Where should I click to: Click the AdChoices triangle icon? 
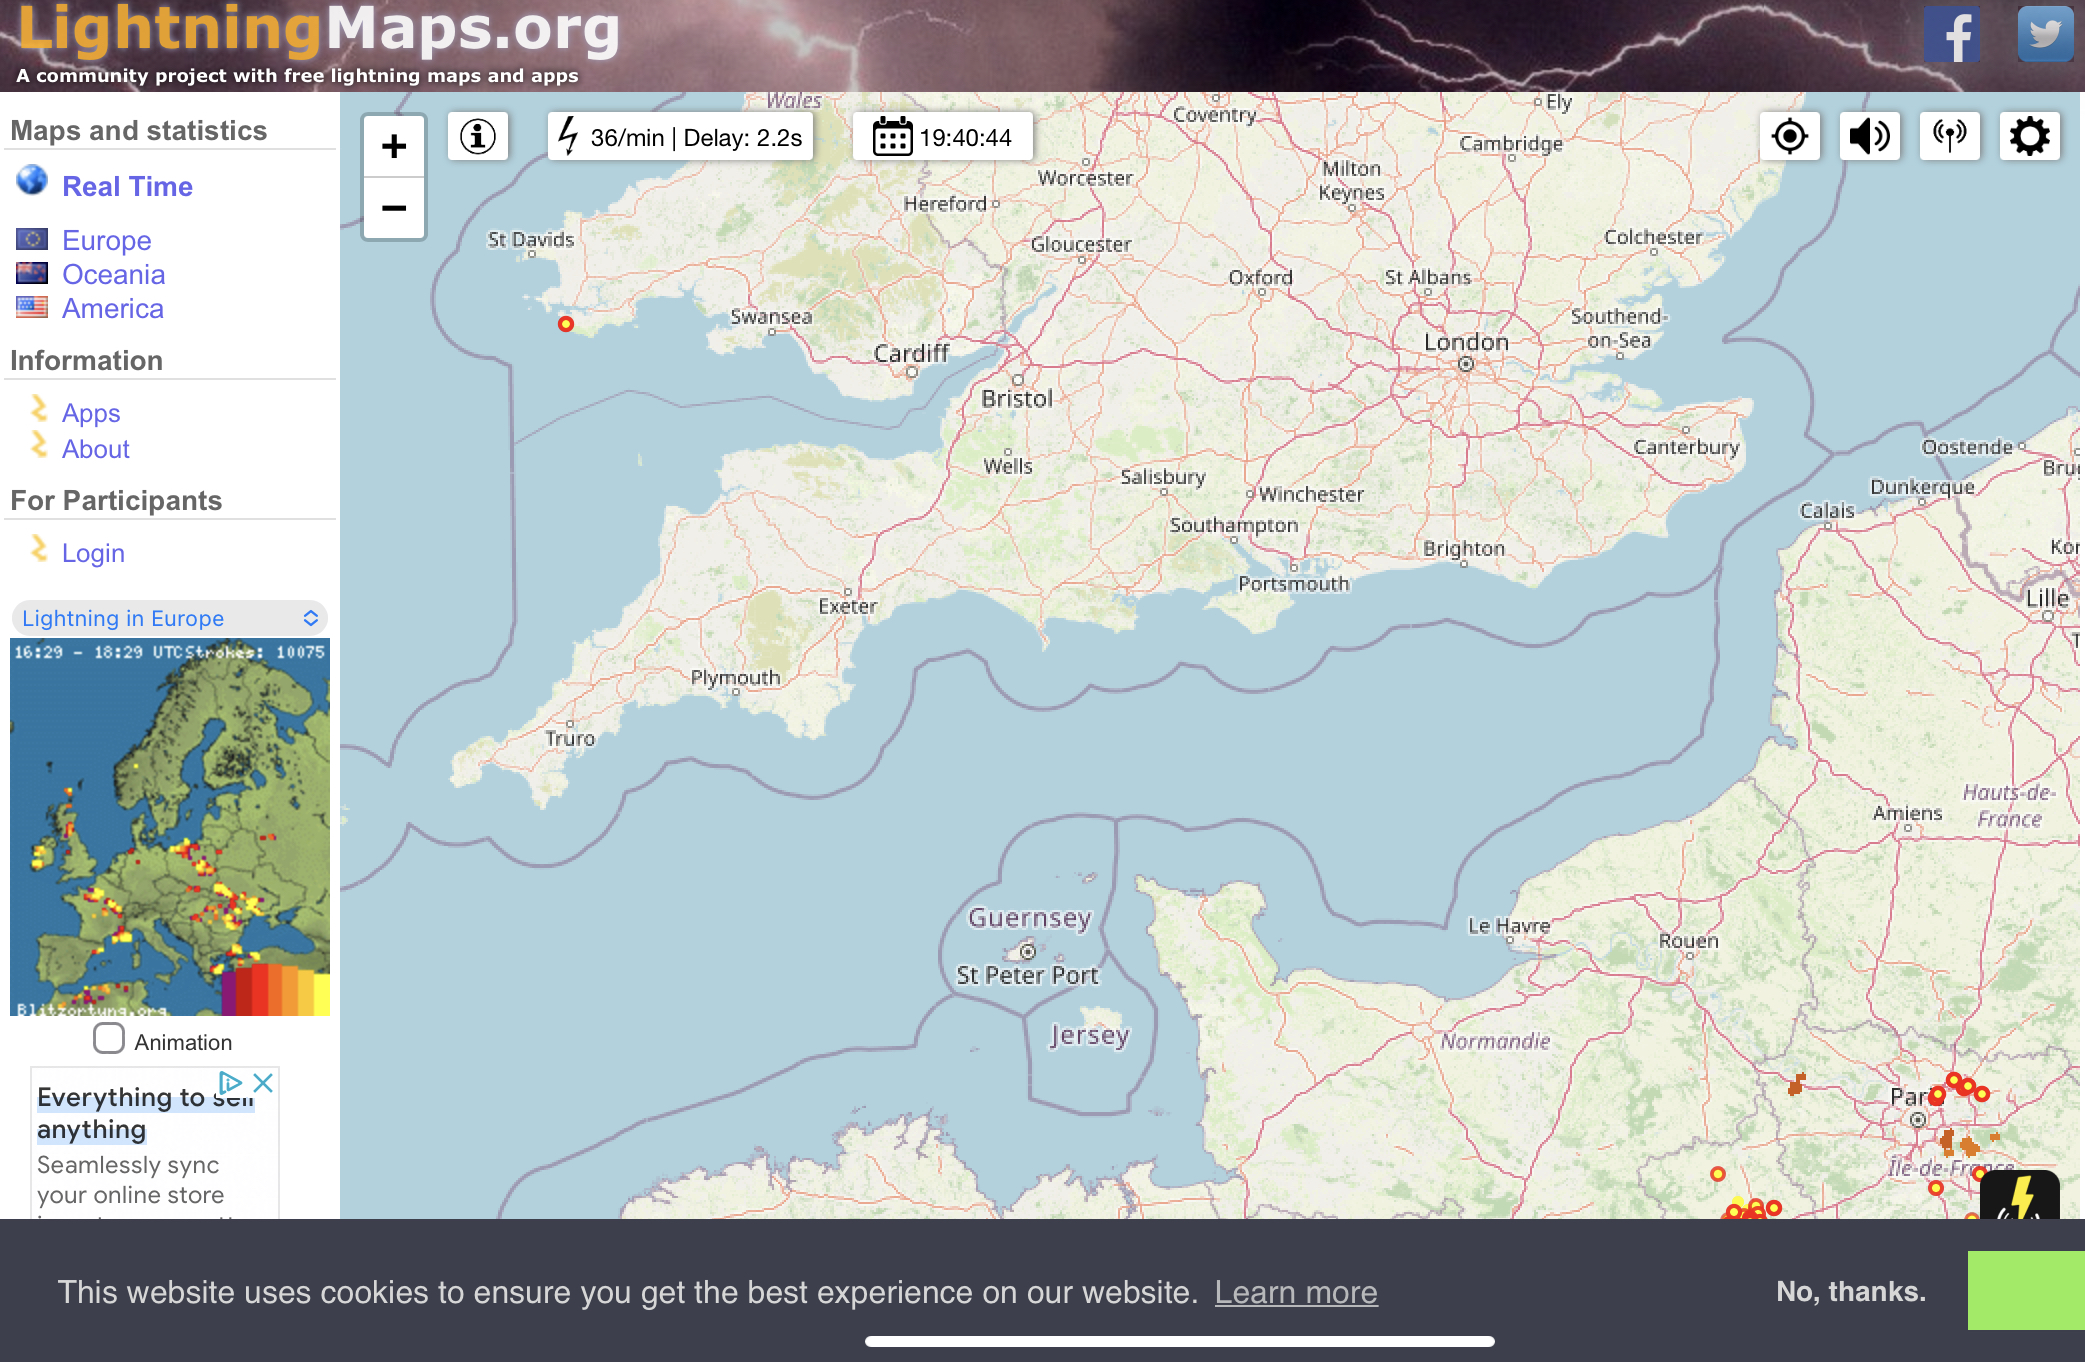coord(230,1082)
